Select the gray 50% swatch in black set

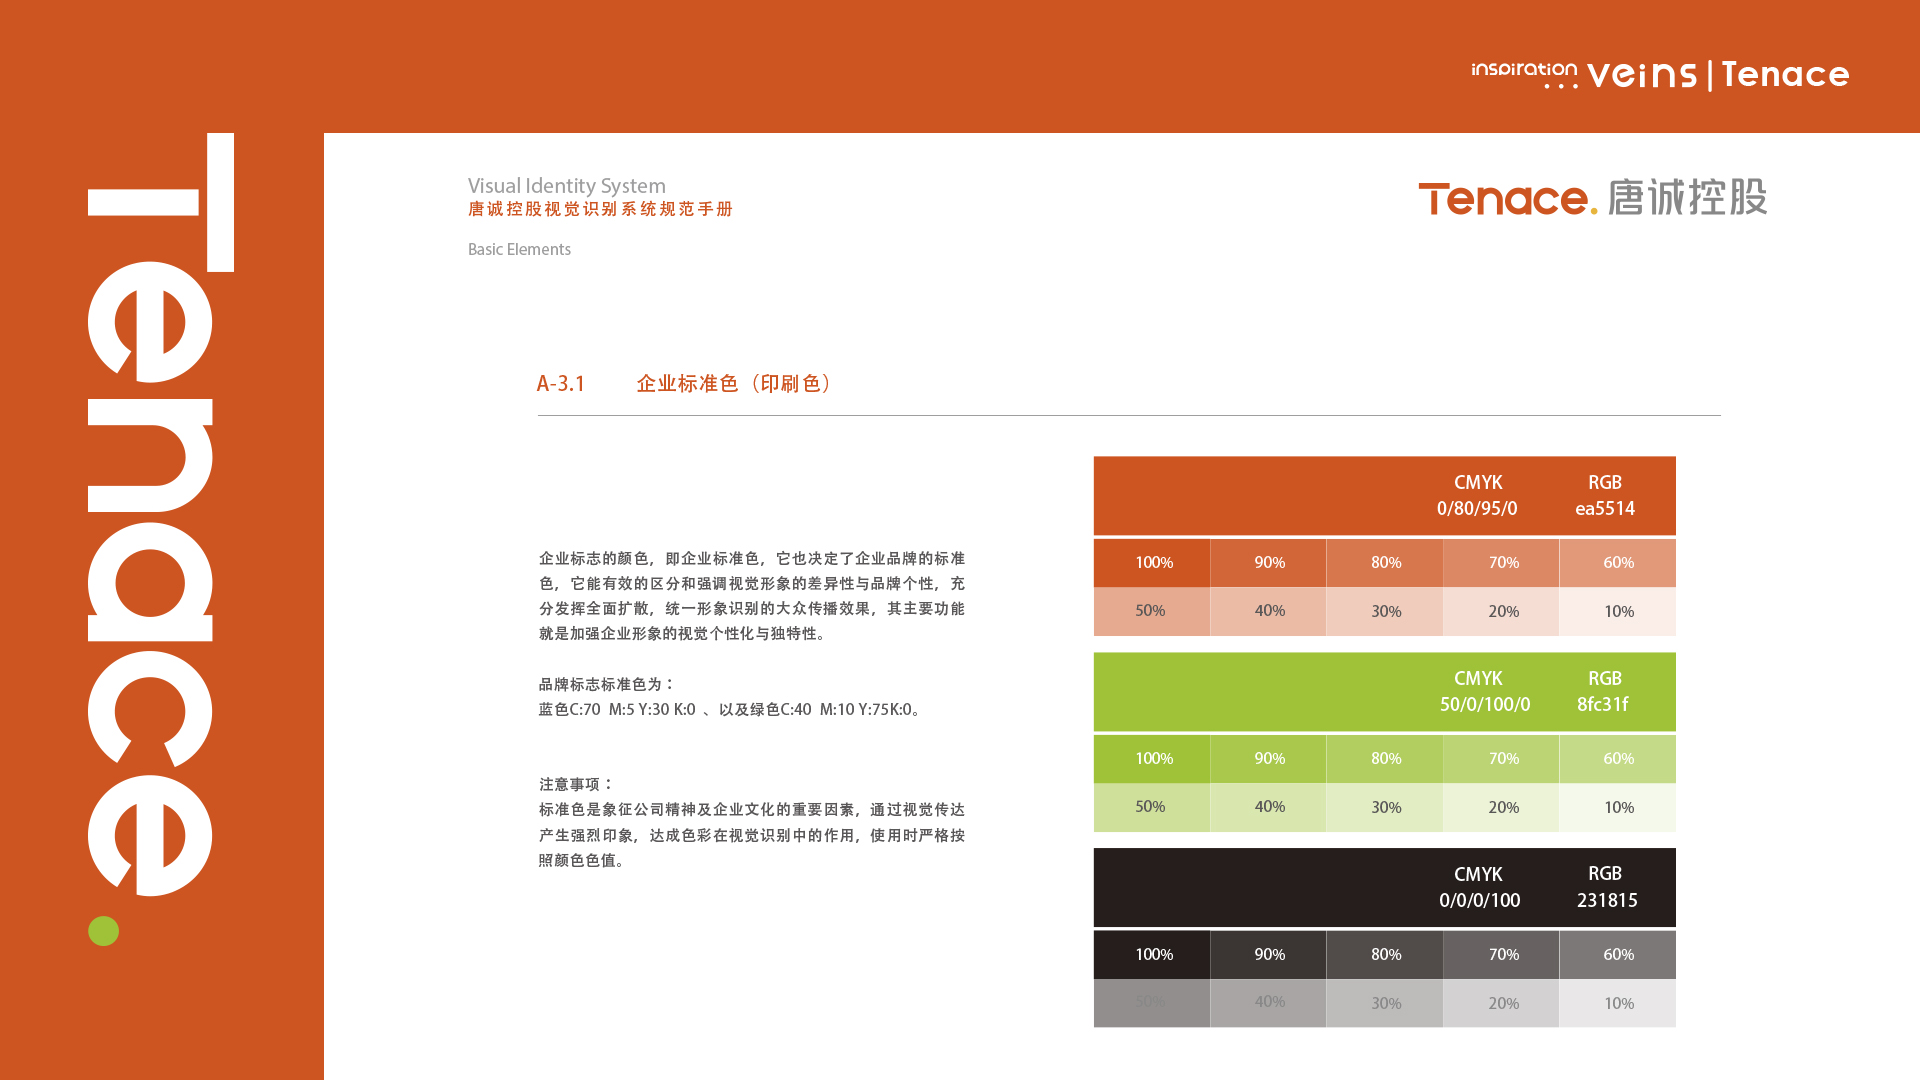click(x=1152, y=1003)
